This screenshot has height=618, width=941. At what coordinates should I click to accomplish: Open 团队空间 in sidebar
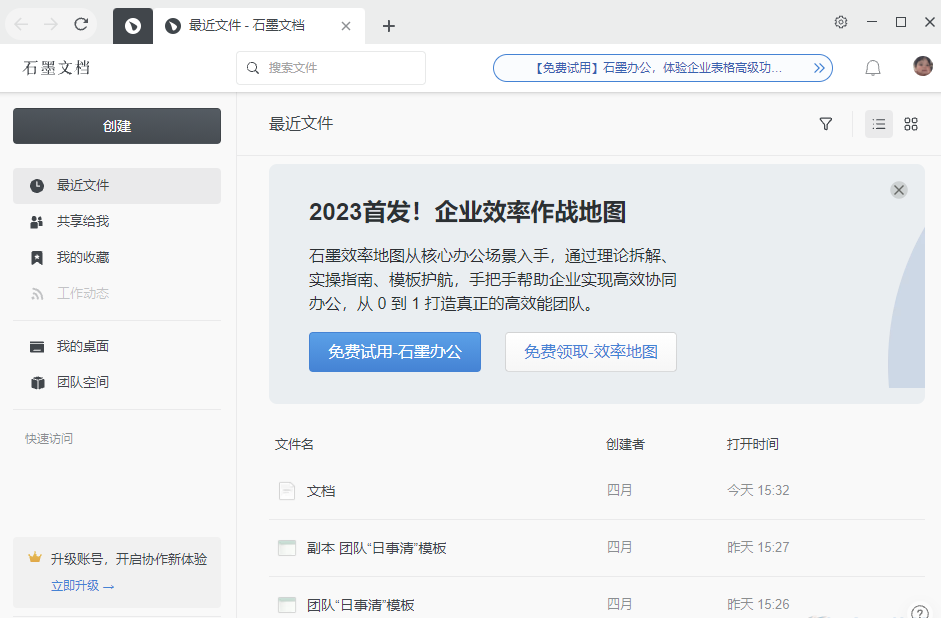tap(117, 382)
